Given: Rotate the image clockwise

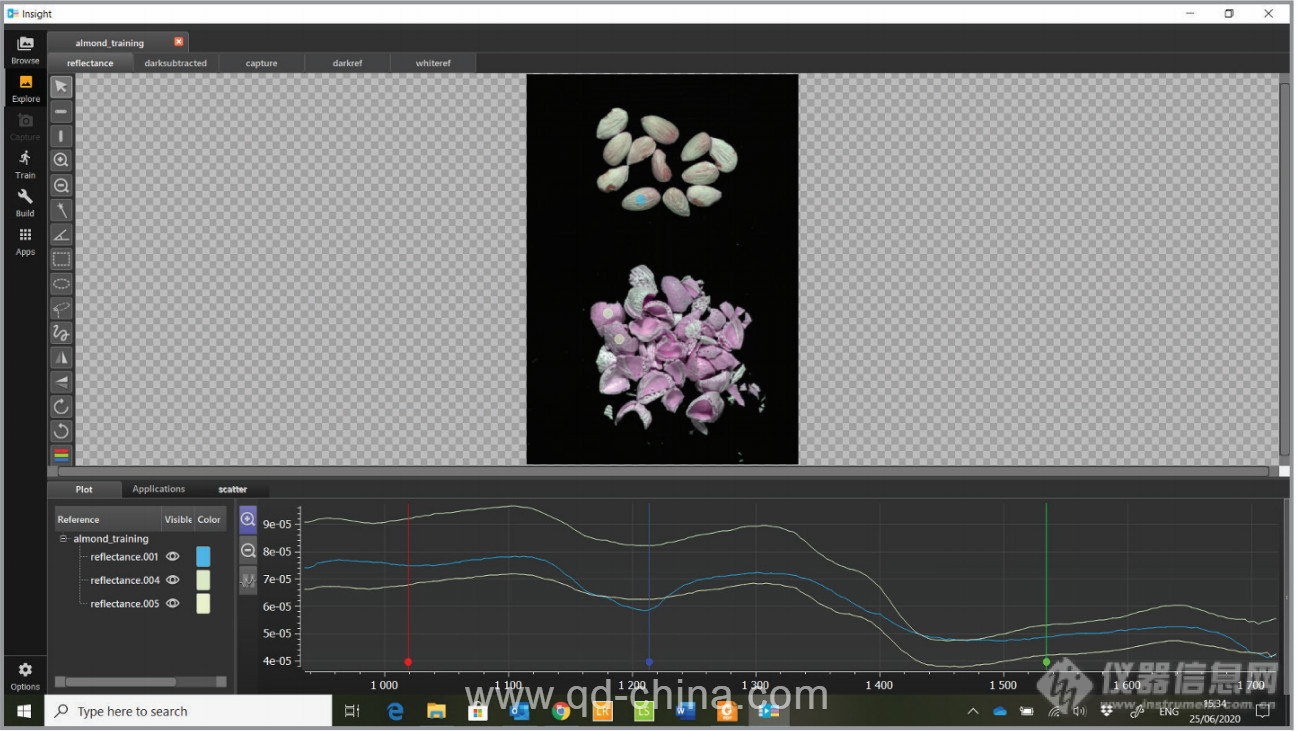Looking at the screenshot, I should (61, 406).
